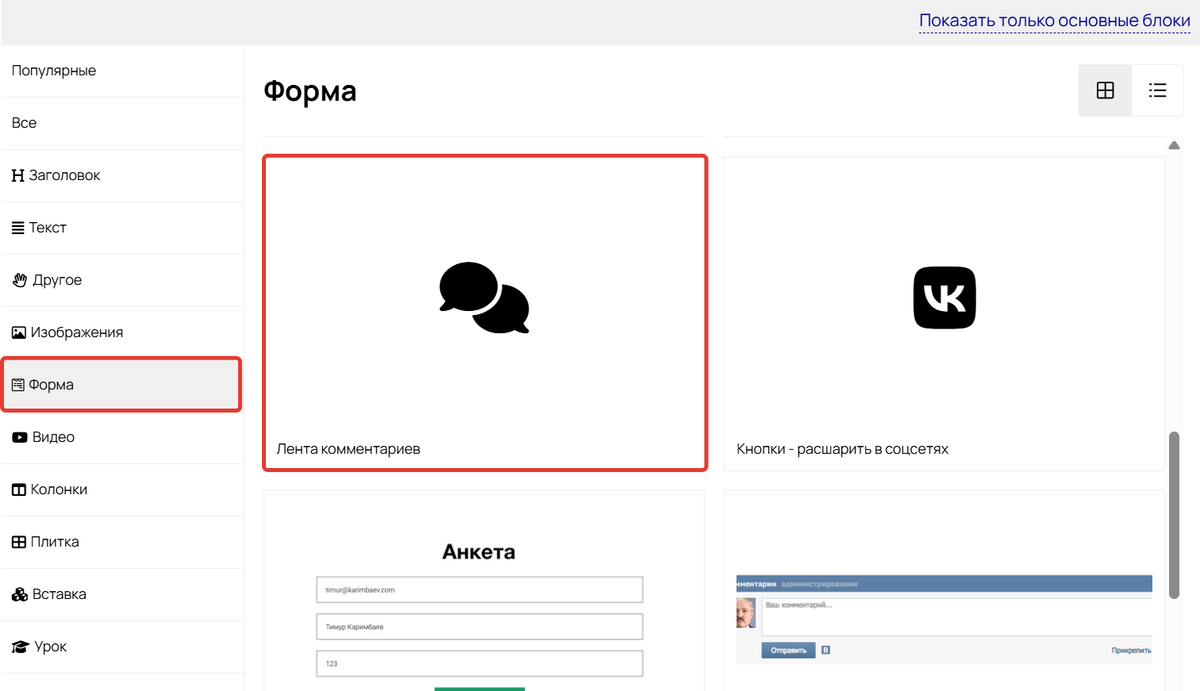Select the Другое category with hand icon
The height and width of the screenshot is (691, 1200).
pyautogui.click(x=56, y=280)
